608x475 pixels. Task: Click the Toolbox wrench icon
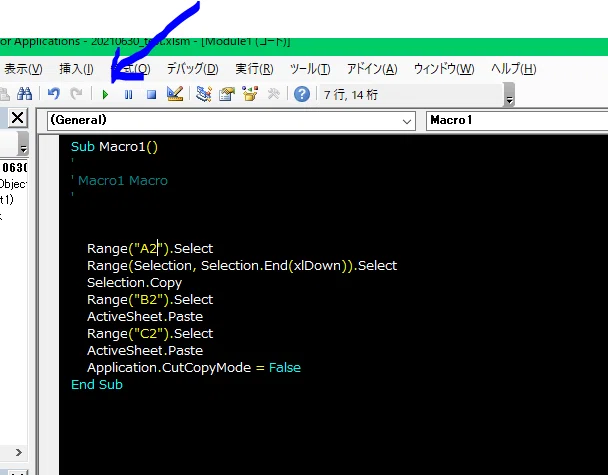[x=274, y=94]
